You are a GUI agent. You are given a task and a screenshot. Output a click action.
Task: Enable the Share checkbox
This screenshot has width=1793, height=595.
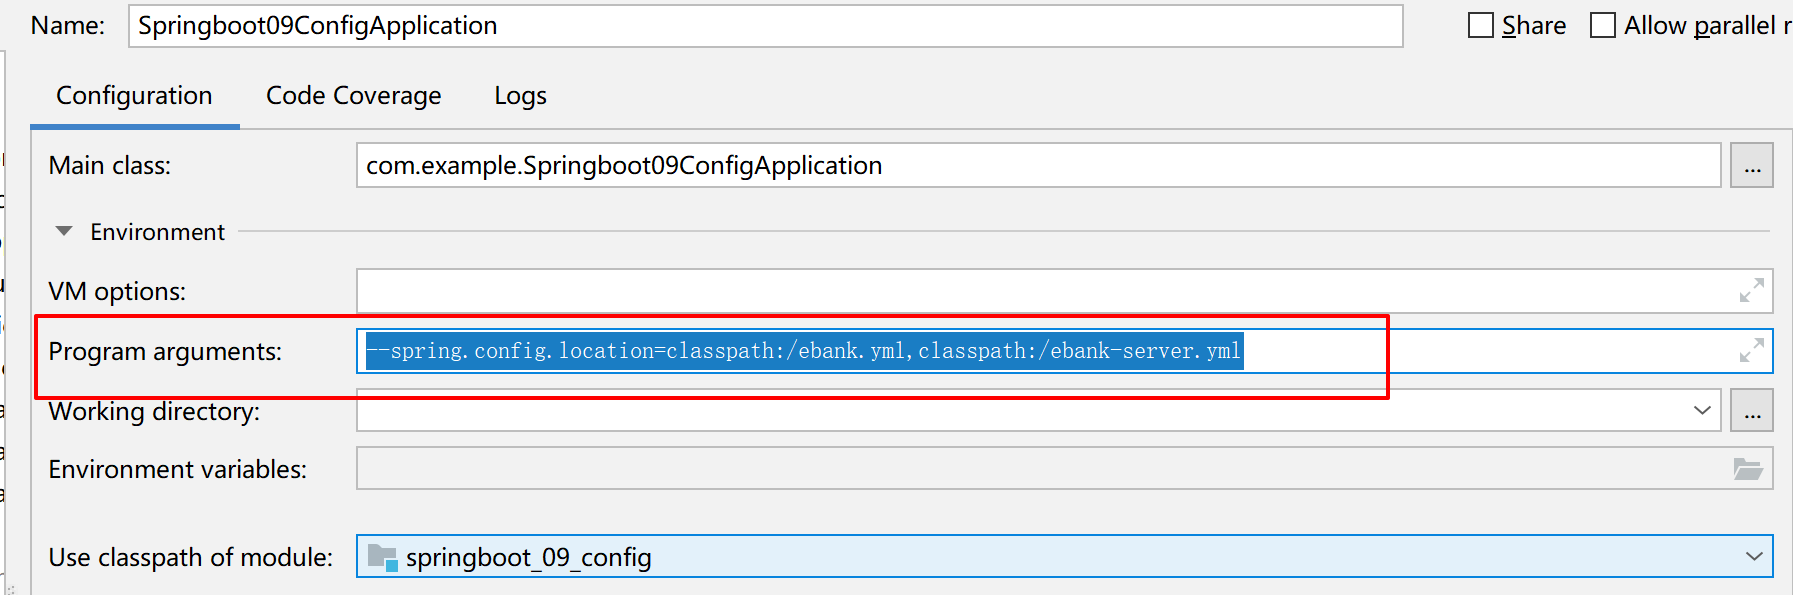[x=1481, y=25]
